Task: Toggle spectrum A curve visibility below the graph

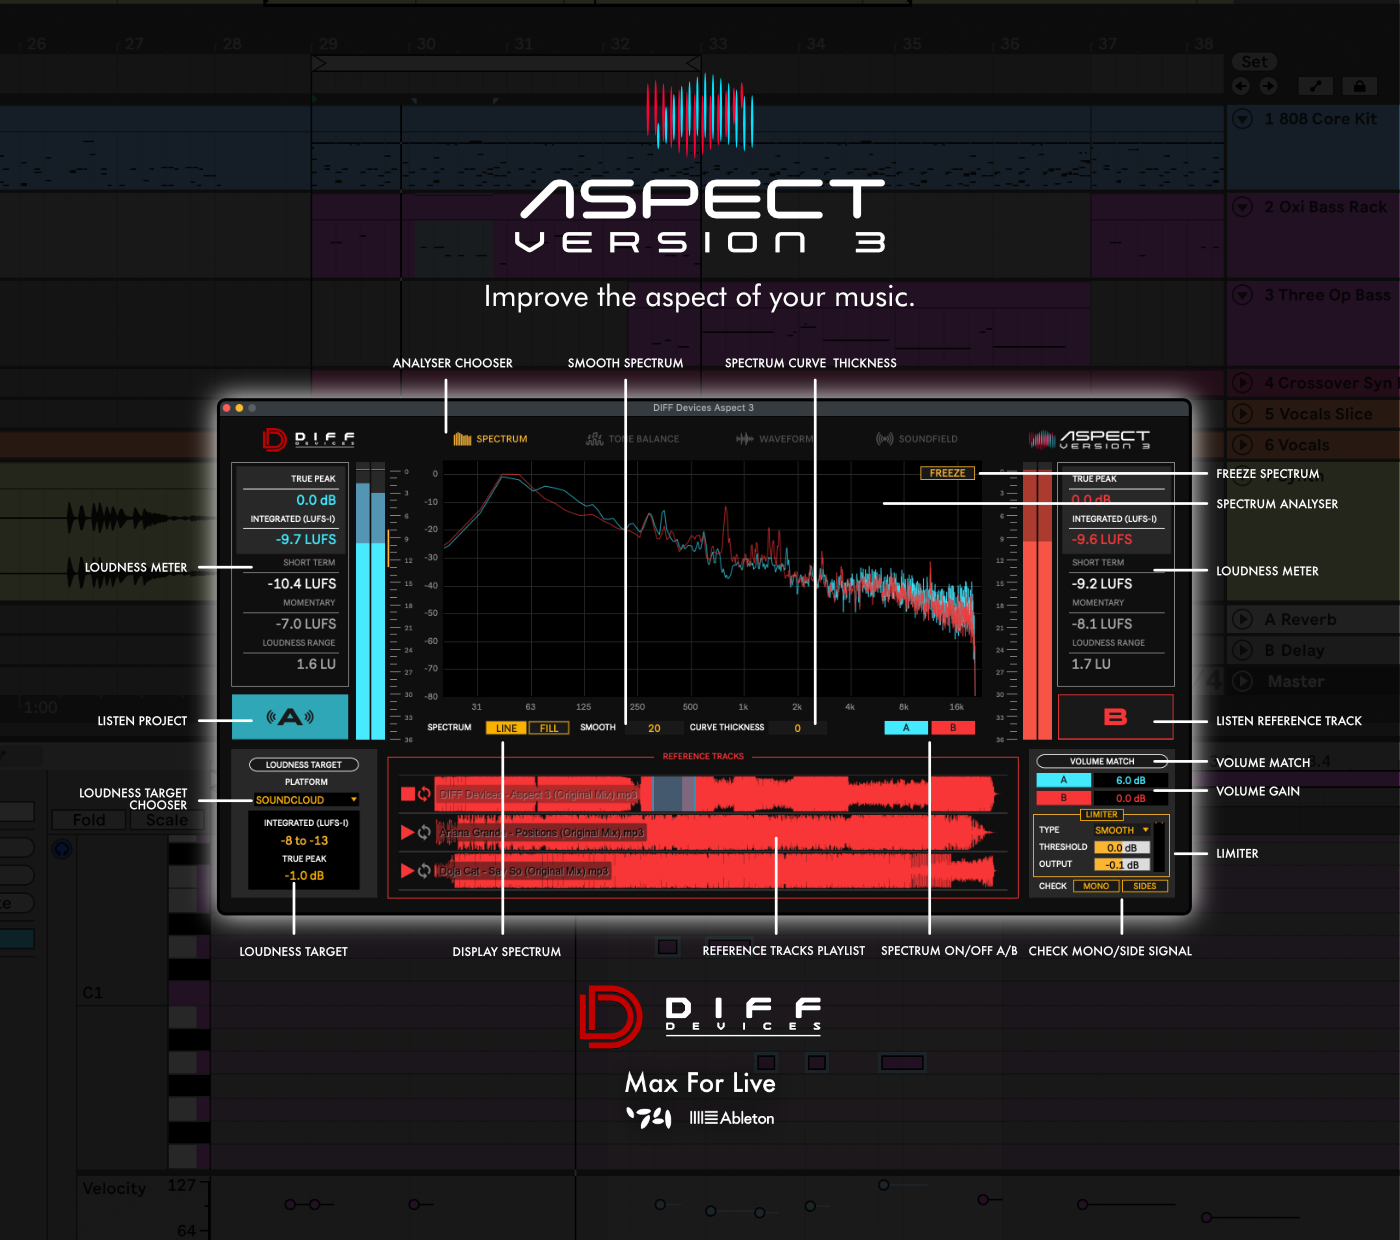Action: point(906,728)
